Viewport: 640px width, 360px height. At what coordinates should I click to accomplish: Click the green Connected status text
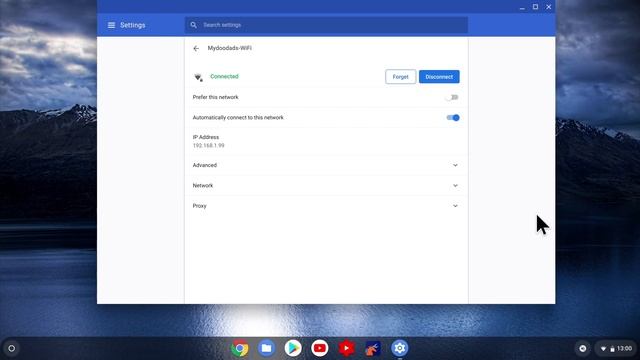pos(224,76)
